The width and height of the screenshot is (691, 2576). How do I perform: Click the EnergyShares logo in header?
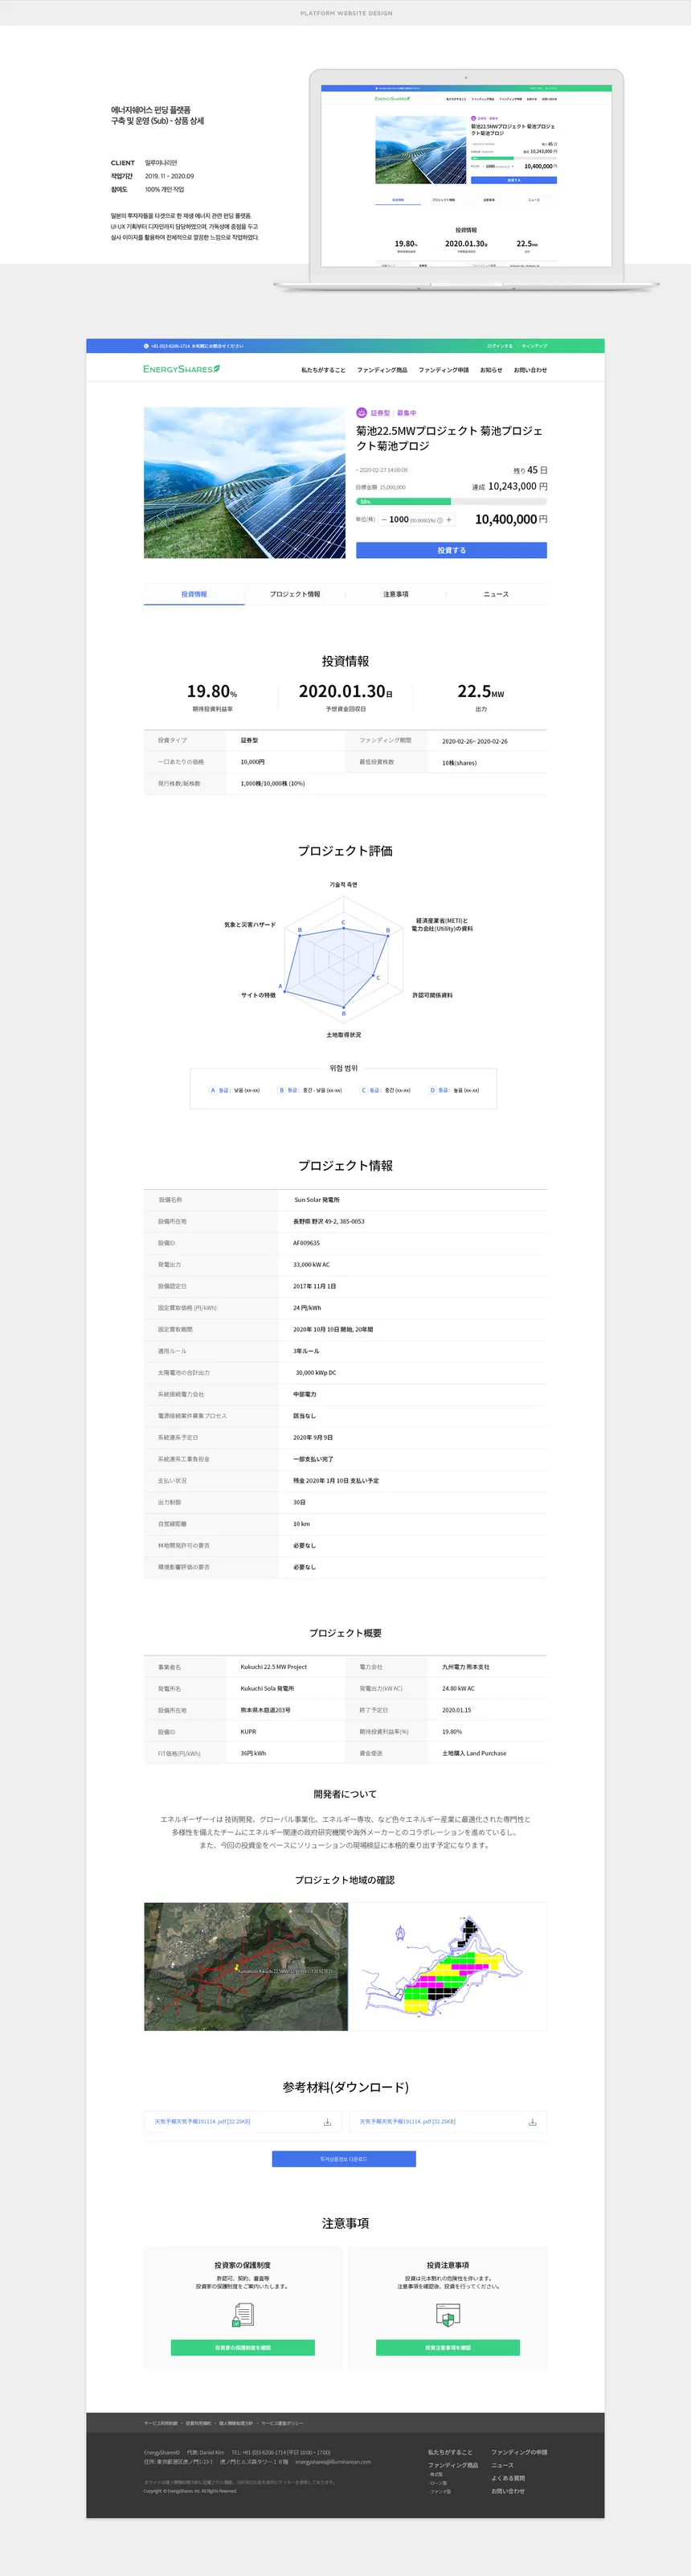(181, 369)
